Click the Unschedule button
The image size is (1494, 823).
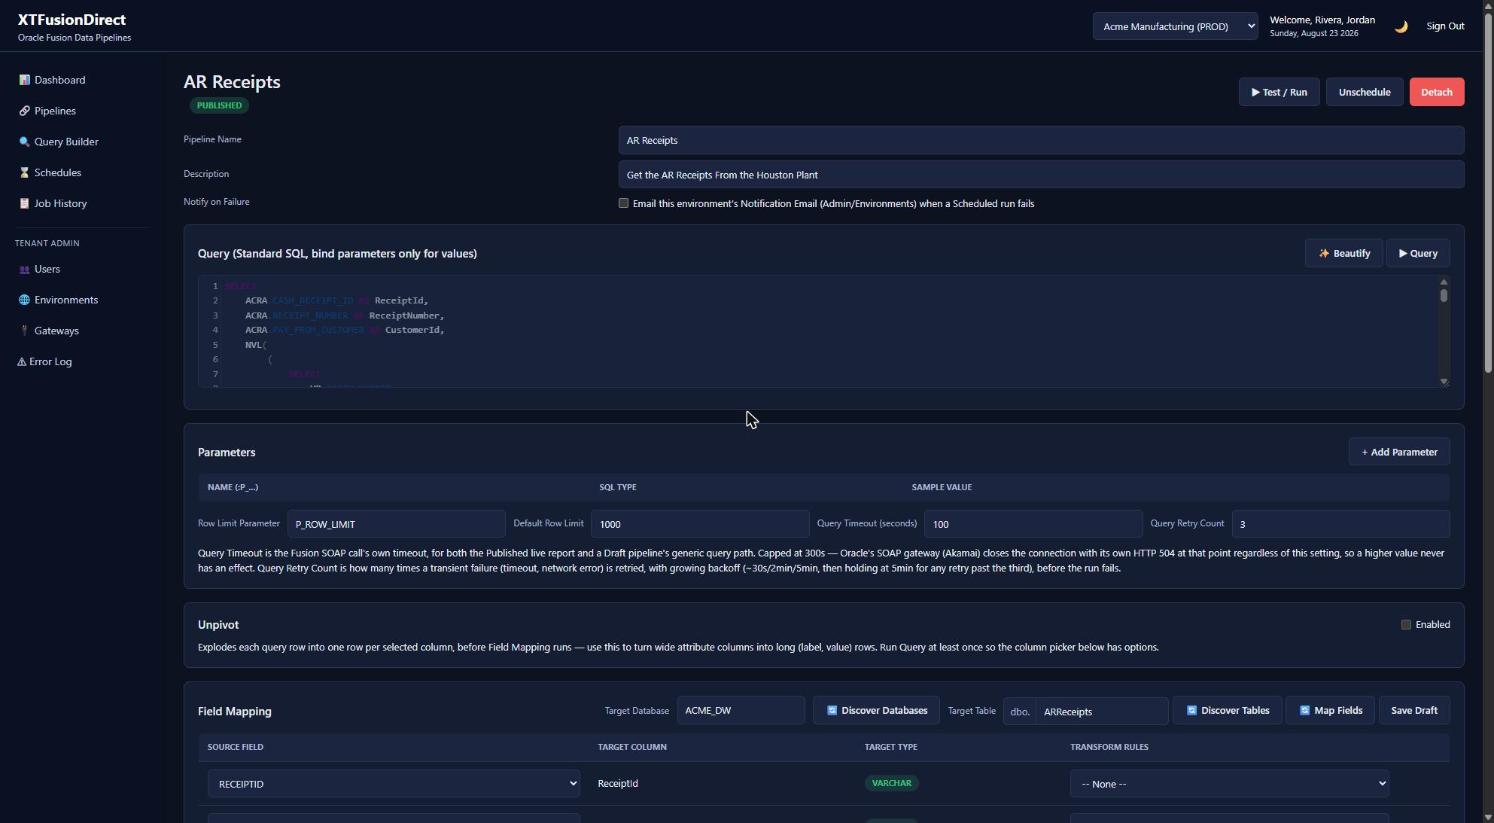(1364, 92)
